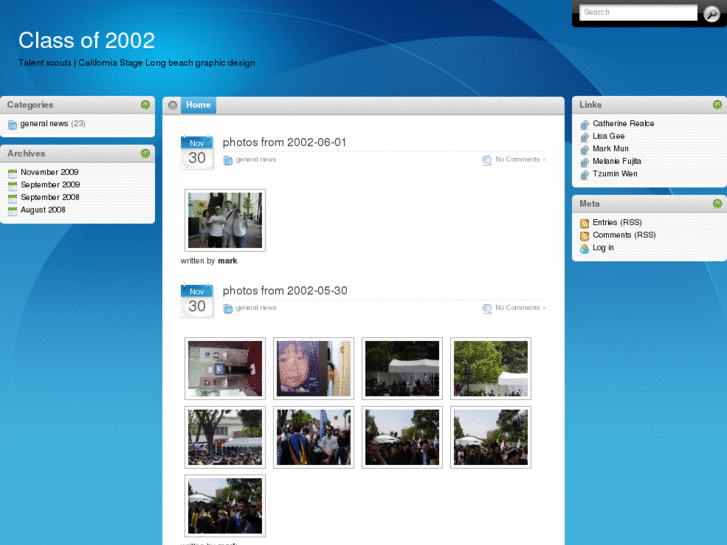Open the group photo thumbnail in 2002-06-01 post

[225, 220]
